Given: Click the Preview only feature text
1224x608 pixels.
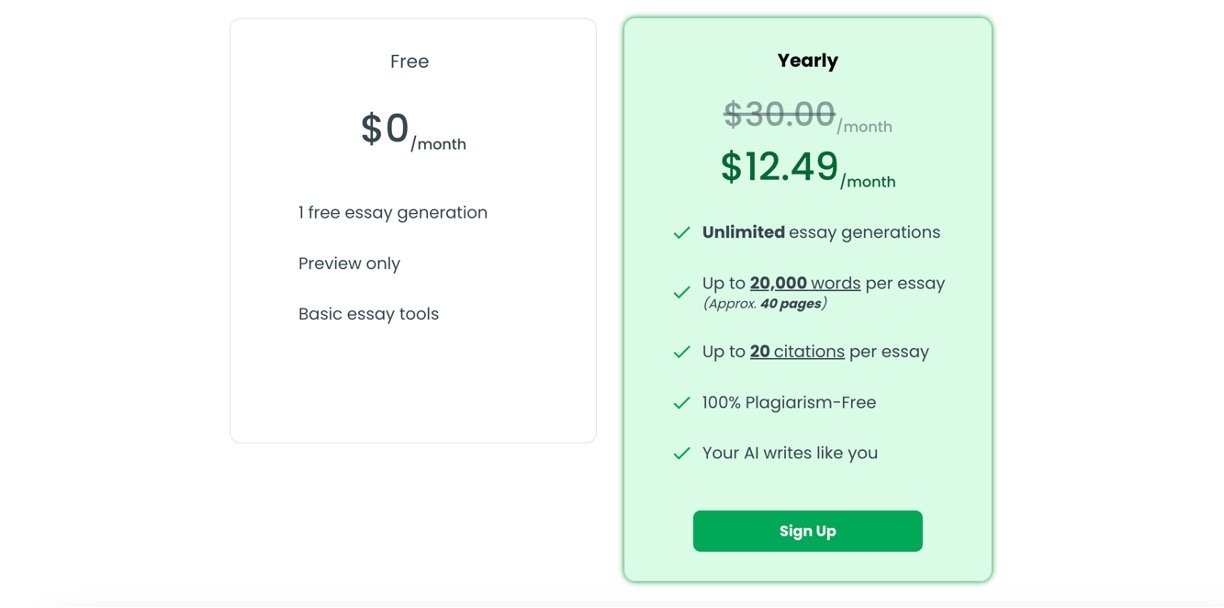Looking at the screenshot, I should (349, 264).
